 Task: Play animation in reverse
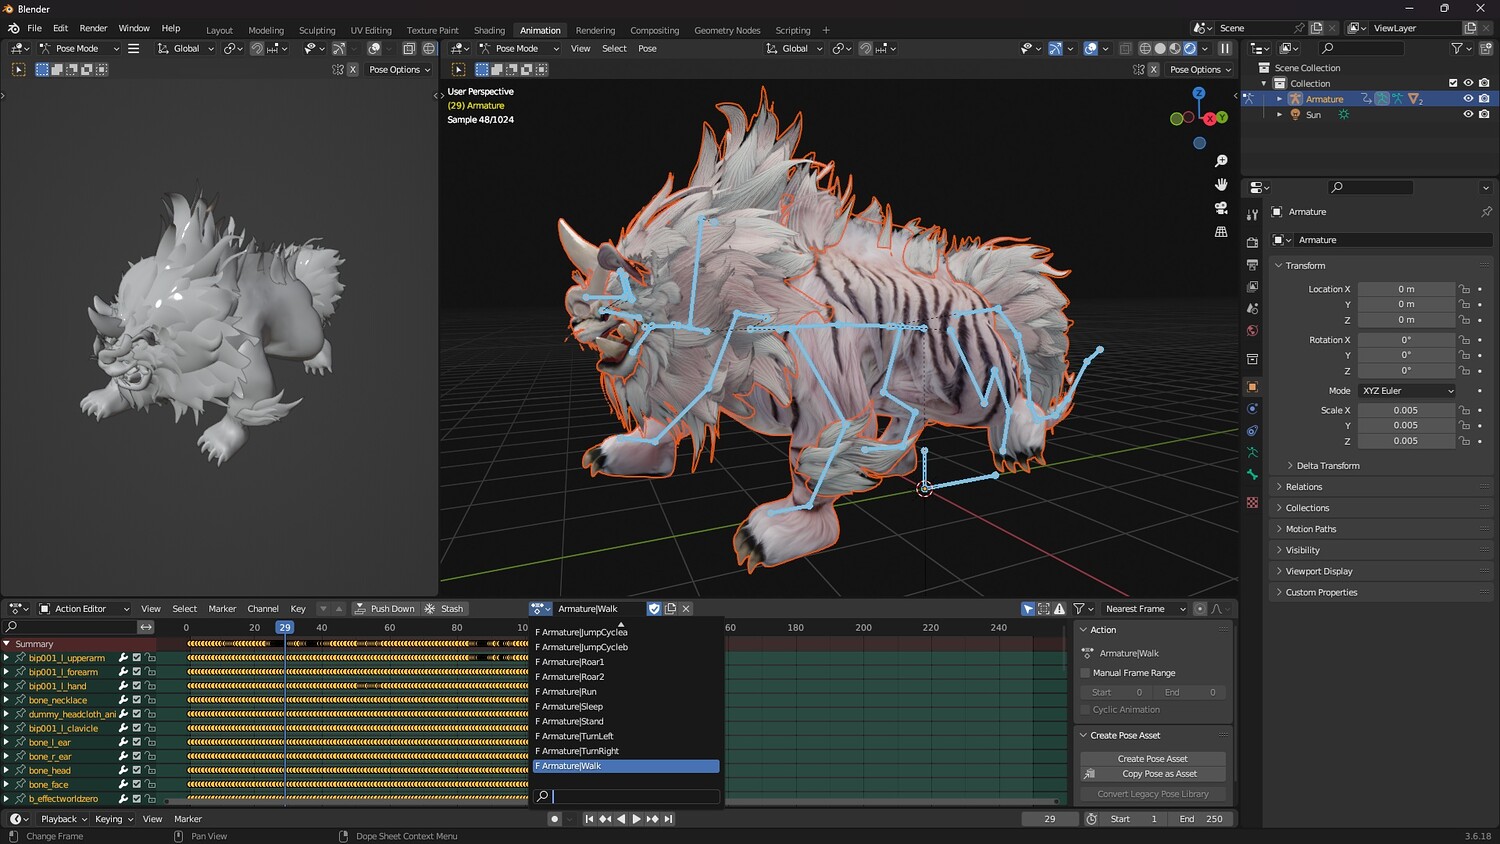coord(621,819)
